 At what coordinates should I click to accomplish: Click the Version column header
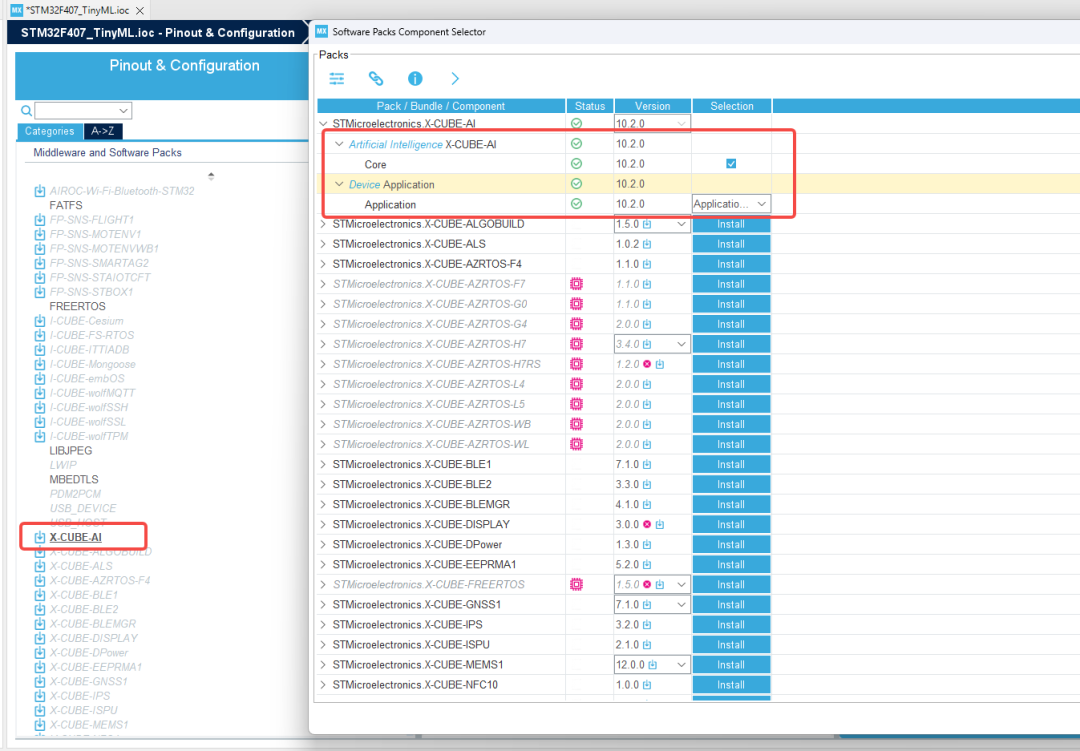pyautogui.click(x=652, y=106)
